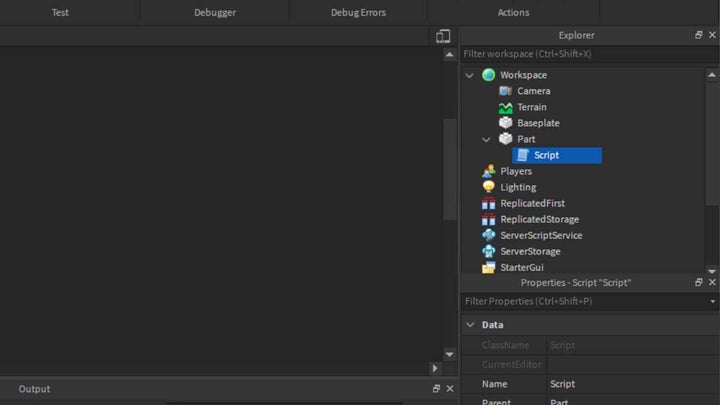Viewport: 720px width, 405px height.
Task: Click the ServerScriptService icon
Action: [488, 235]
